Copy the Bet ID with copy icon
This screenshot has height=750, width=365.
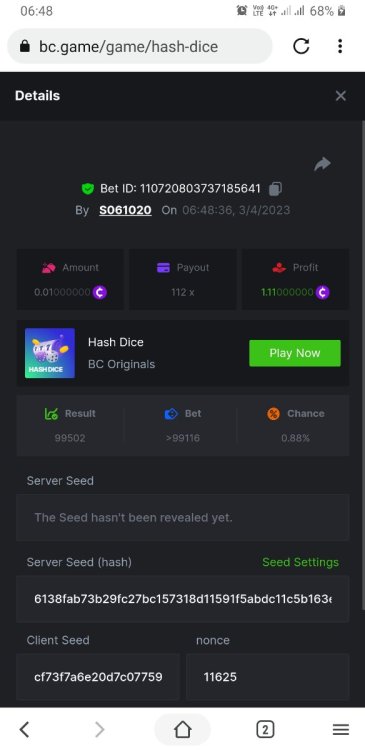click(x=275, y=189)
